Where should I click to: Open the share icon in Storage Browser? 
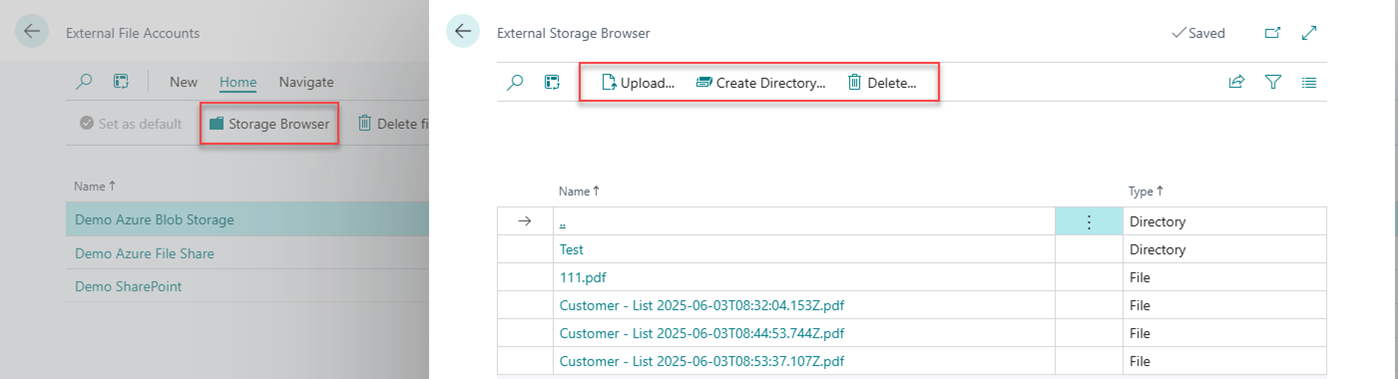click(1236, 83)
